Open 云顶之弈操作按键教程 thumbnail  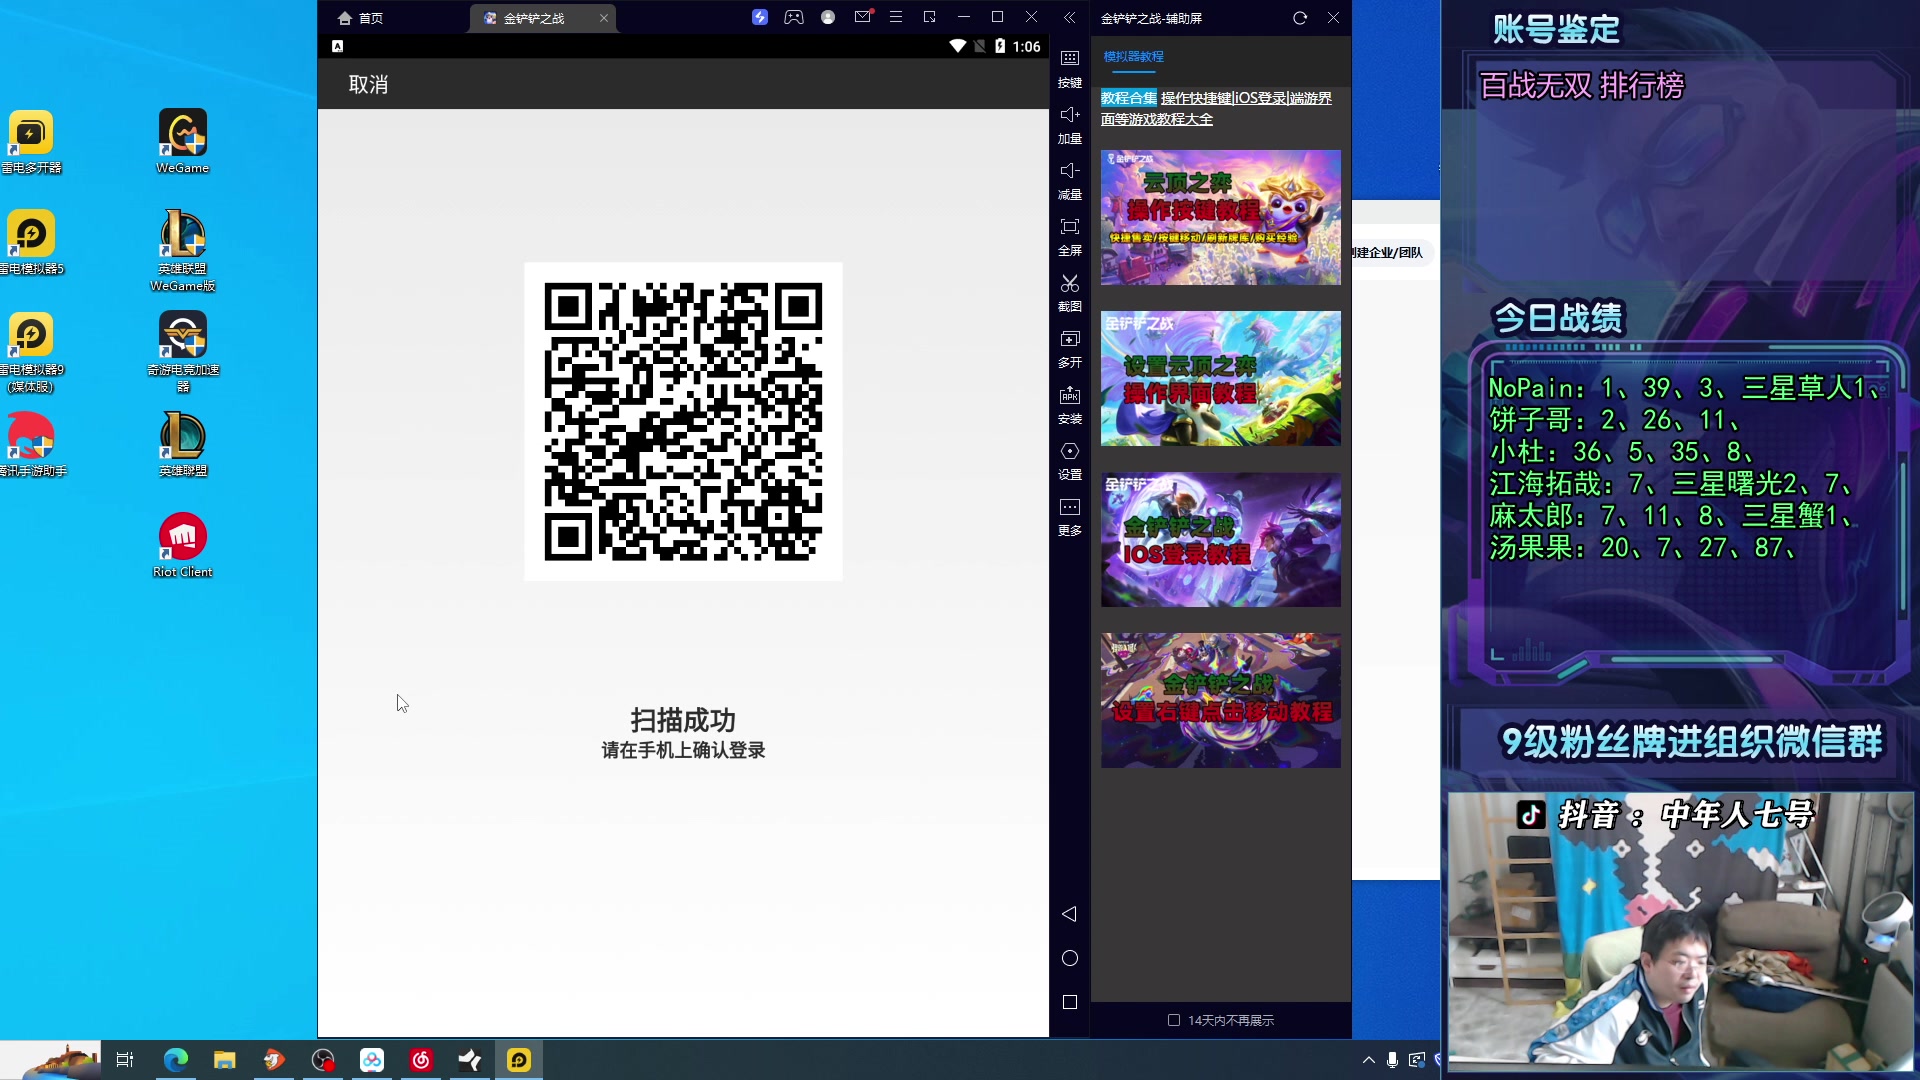coord(1221,217)
